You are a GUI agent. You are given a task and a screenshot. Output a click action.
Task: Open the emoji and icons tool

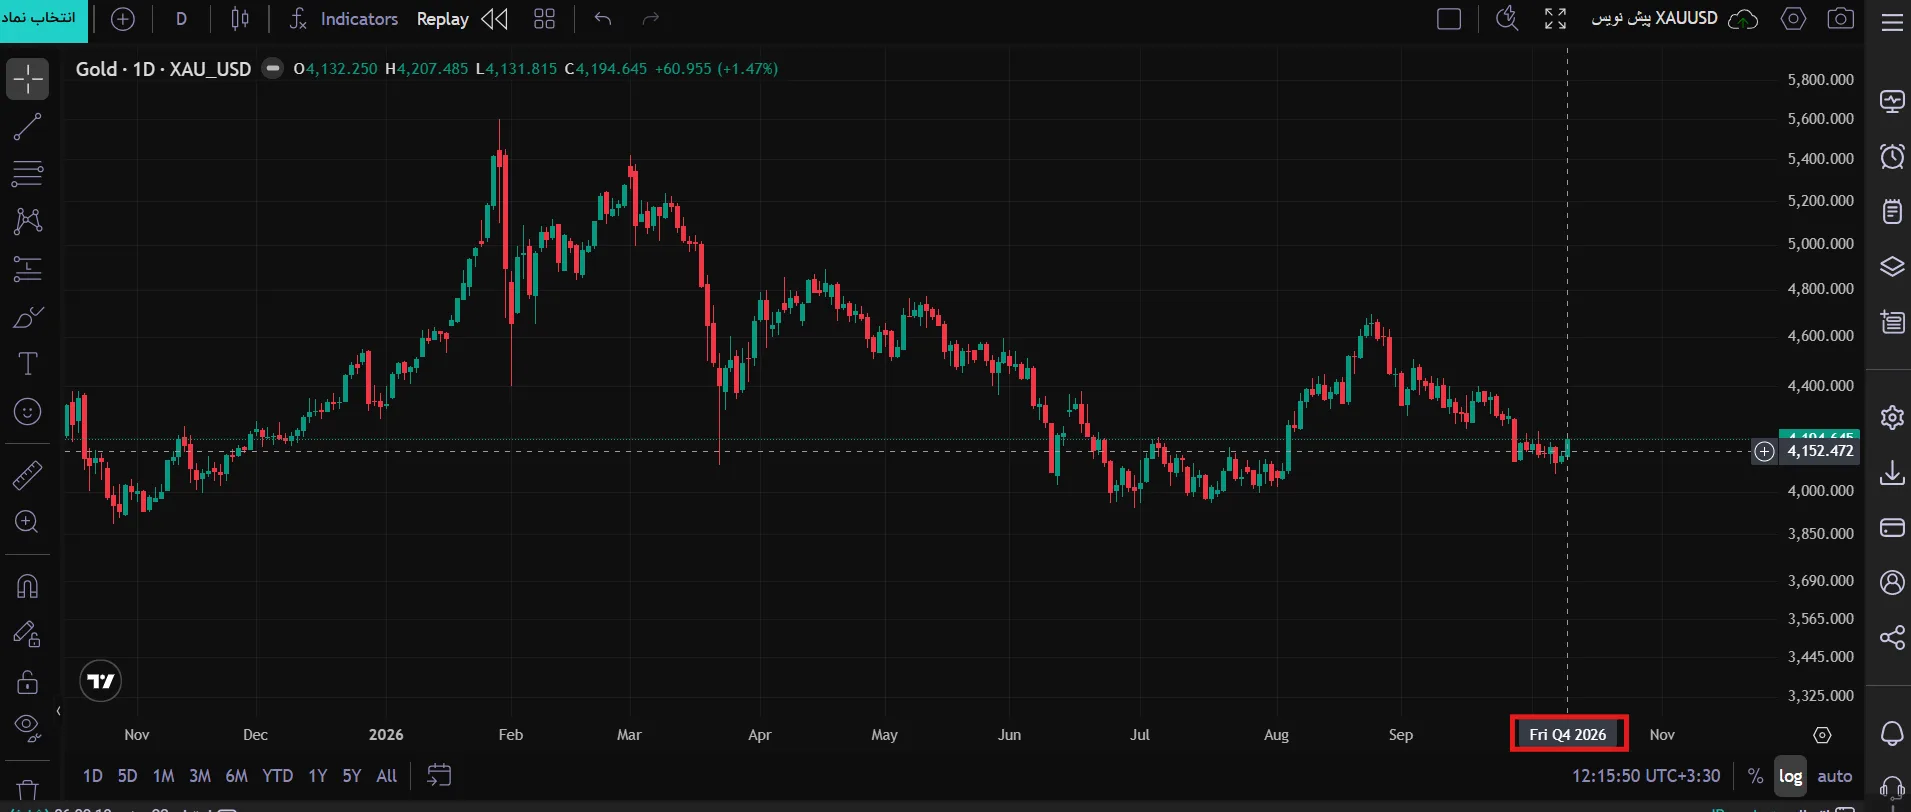[28, 411]
